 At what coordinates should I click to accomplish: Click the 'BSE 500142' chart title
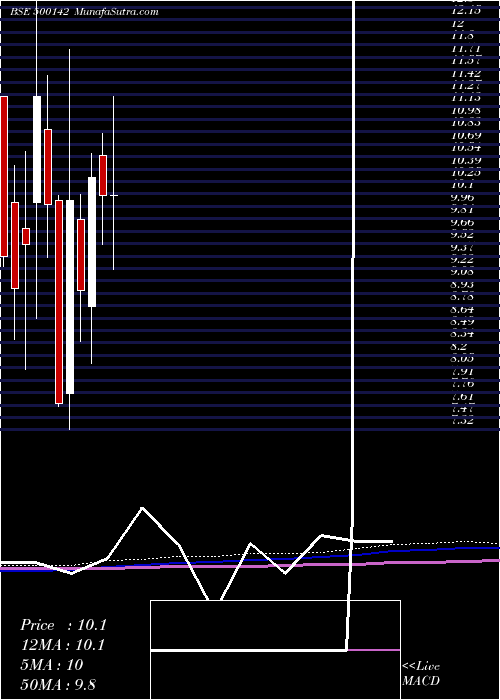tap(39, 12)
